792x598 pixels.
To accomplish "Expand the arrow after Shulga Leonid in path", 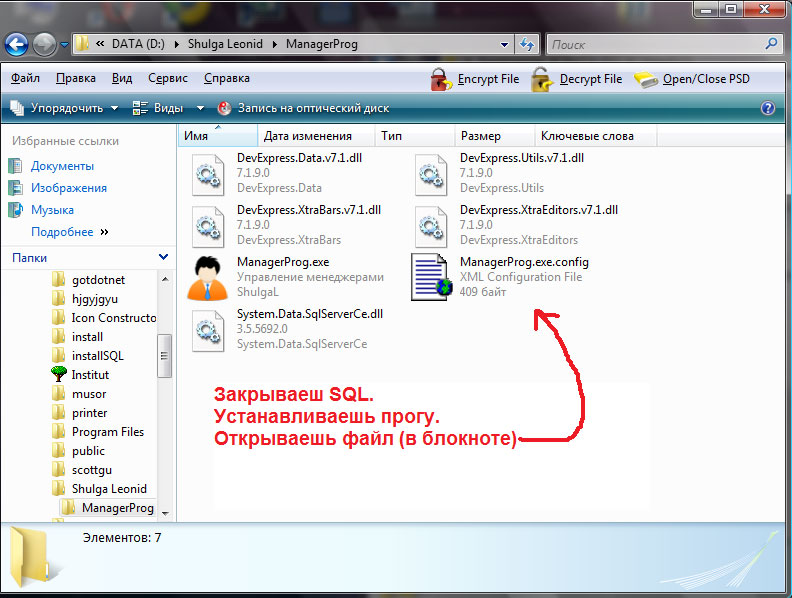I will (x=275, y=44).
